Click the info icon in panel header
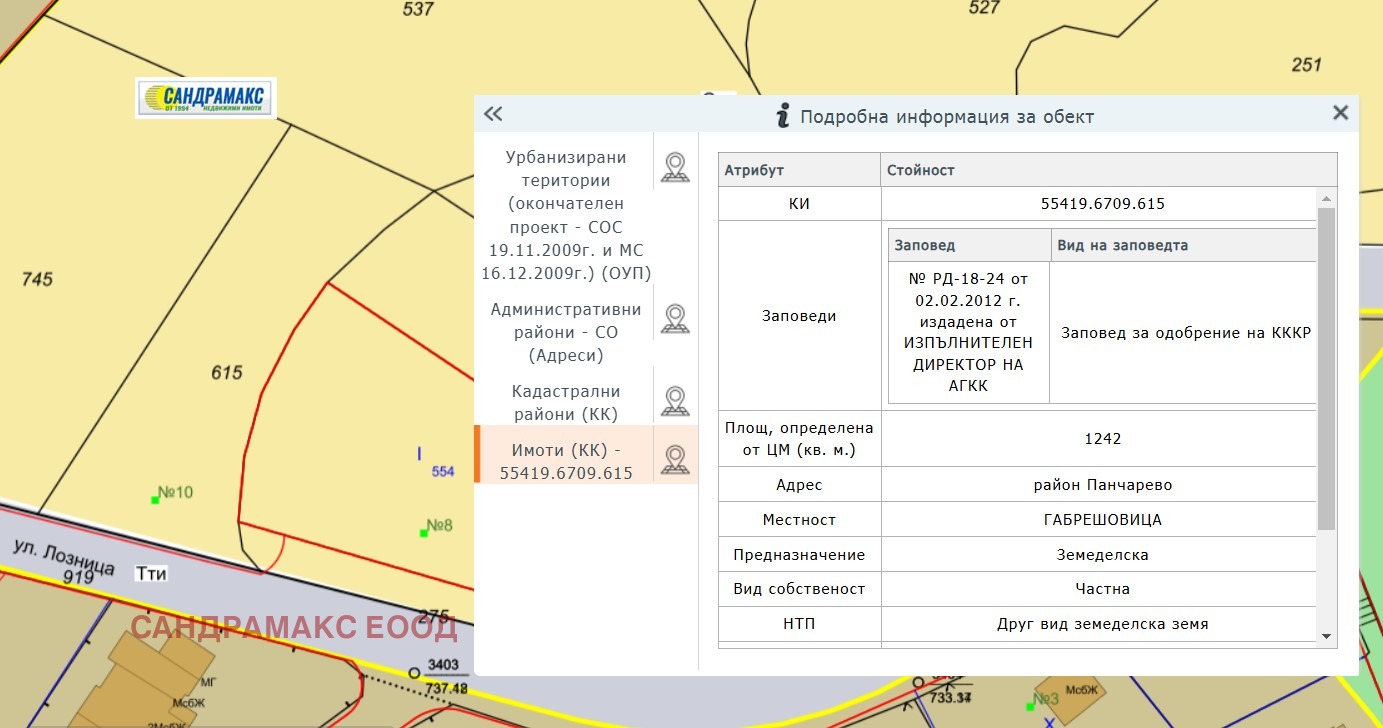 [783, 116]
